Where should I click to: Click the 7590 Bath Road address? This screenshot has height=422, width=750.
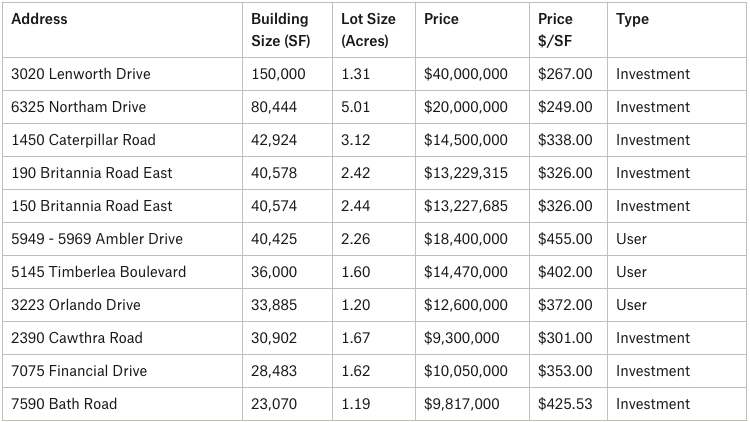[64, 404]
